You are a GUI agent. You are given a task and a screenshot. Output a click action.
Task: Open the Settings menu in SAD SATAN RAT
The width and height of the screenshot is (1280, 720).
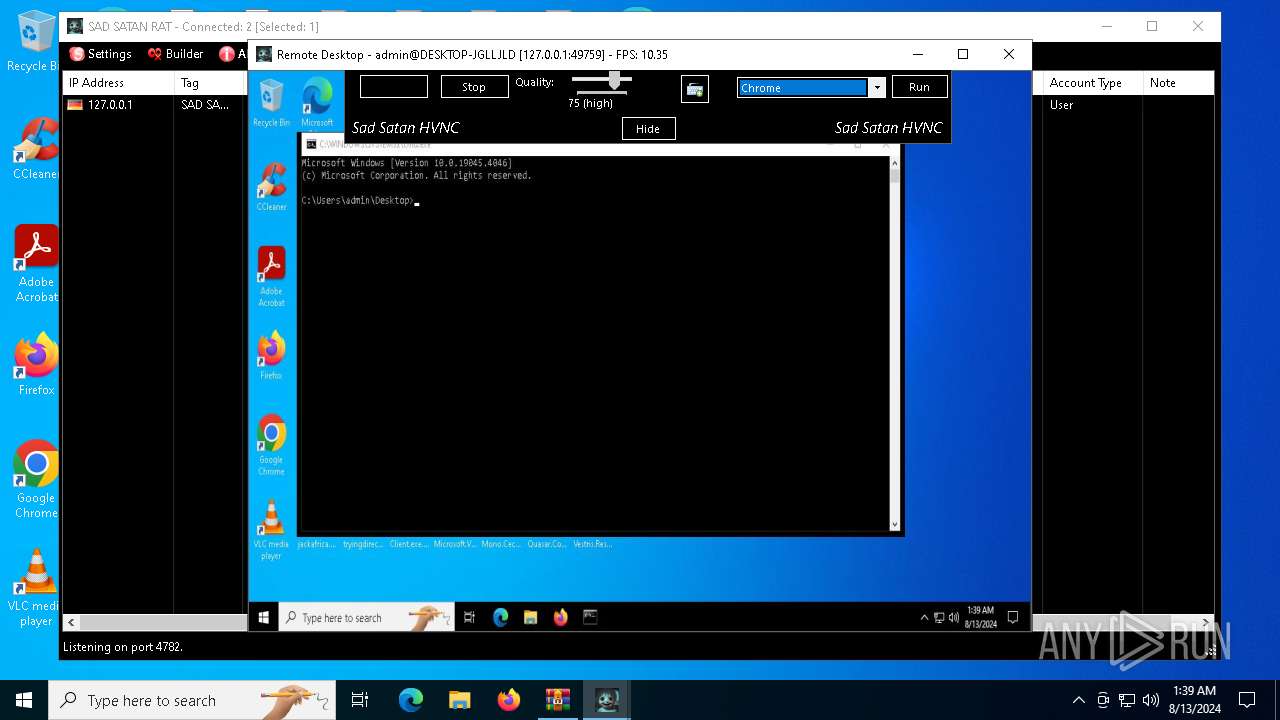pos(100,54)
